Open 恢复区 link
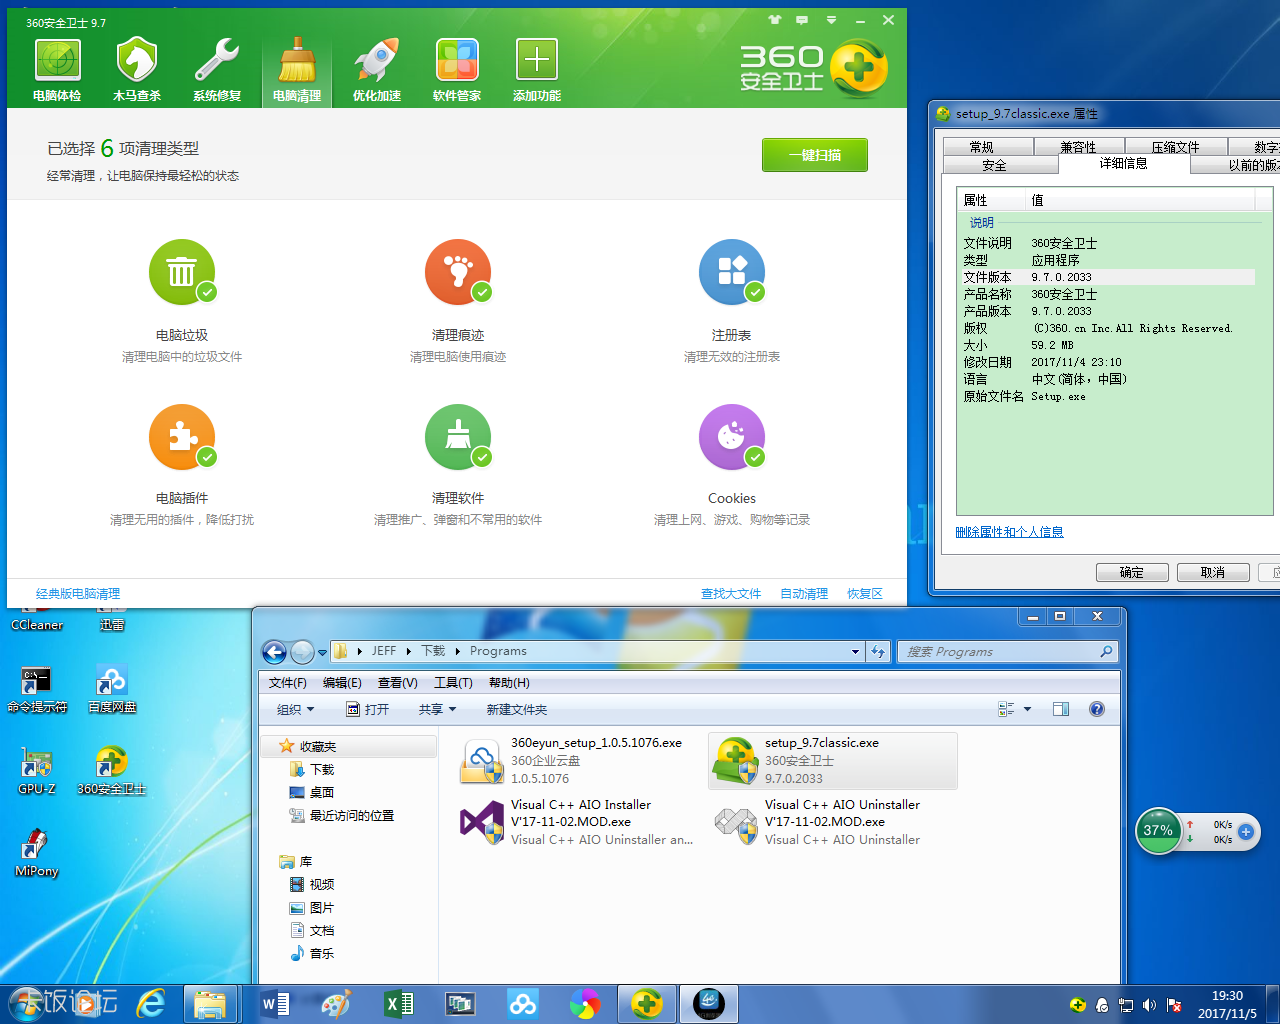 point(865,594)
